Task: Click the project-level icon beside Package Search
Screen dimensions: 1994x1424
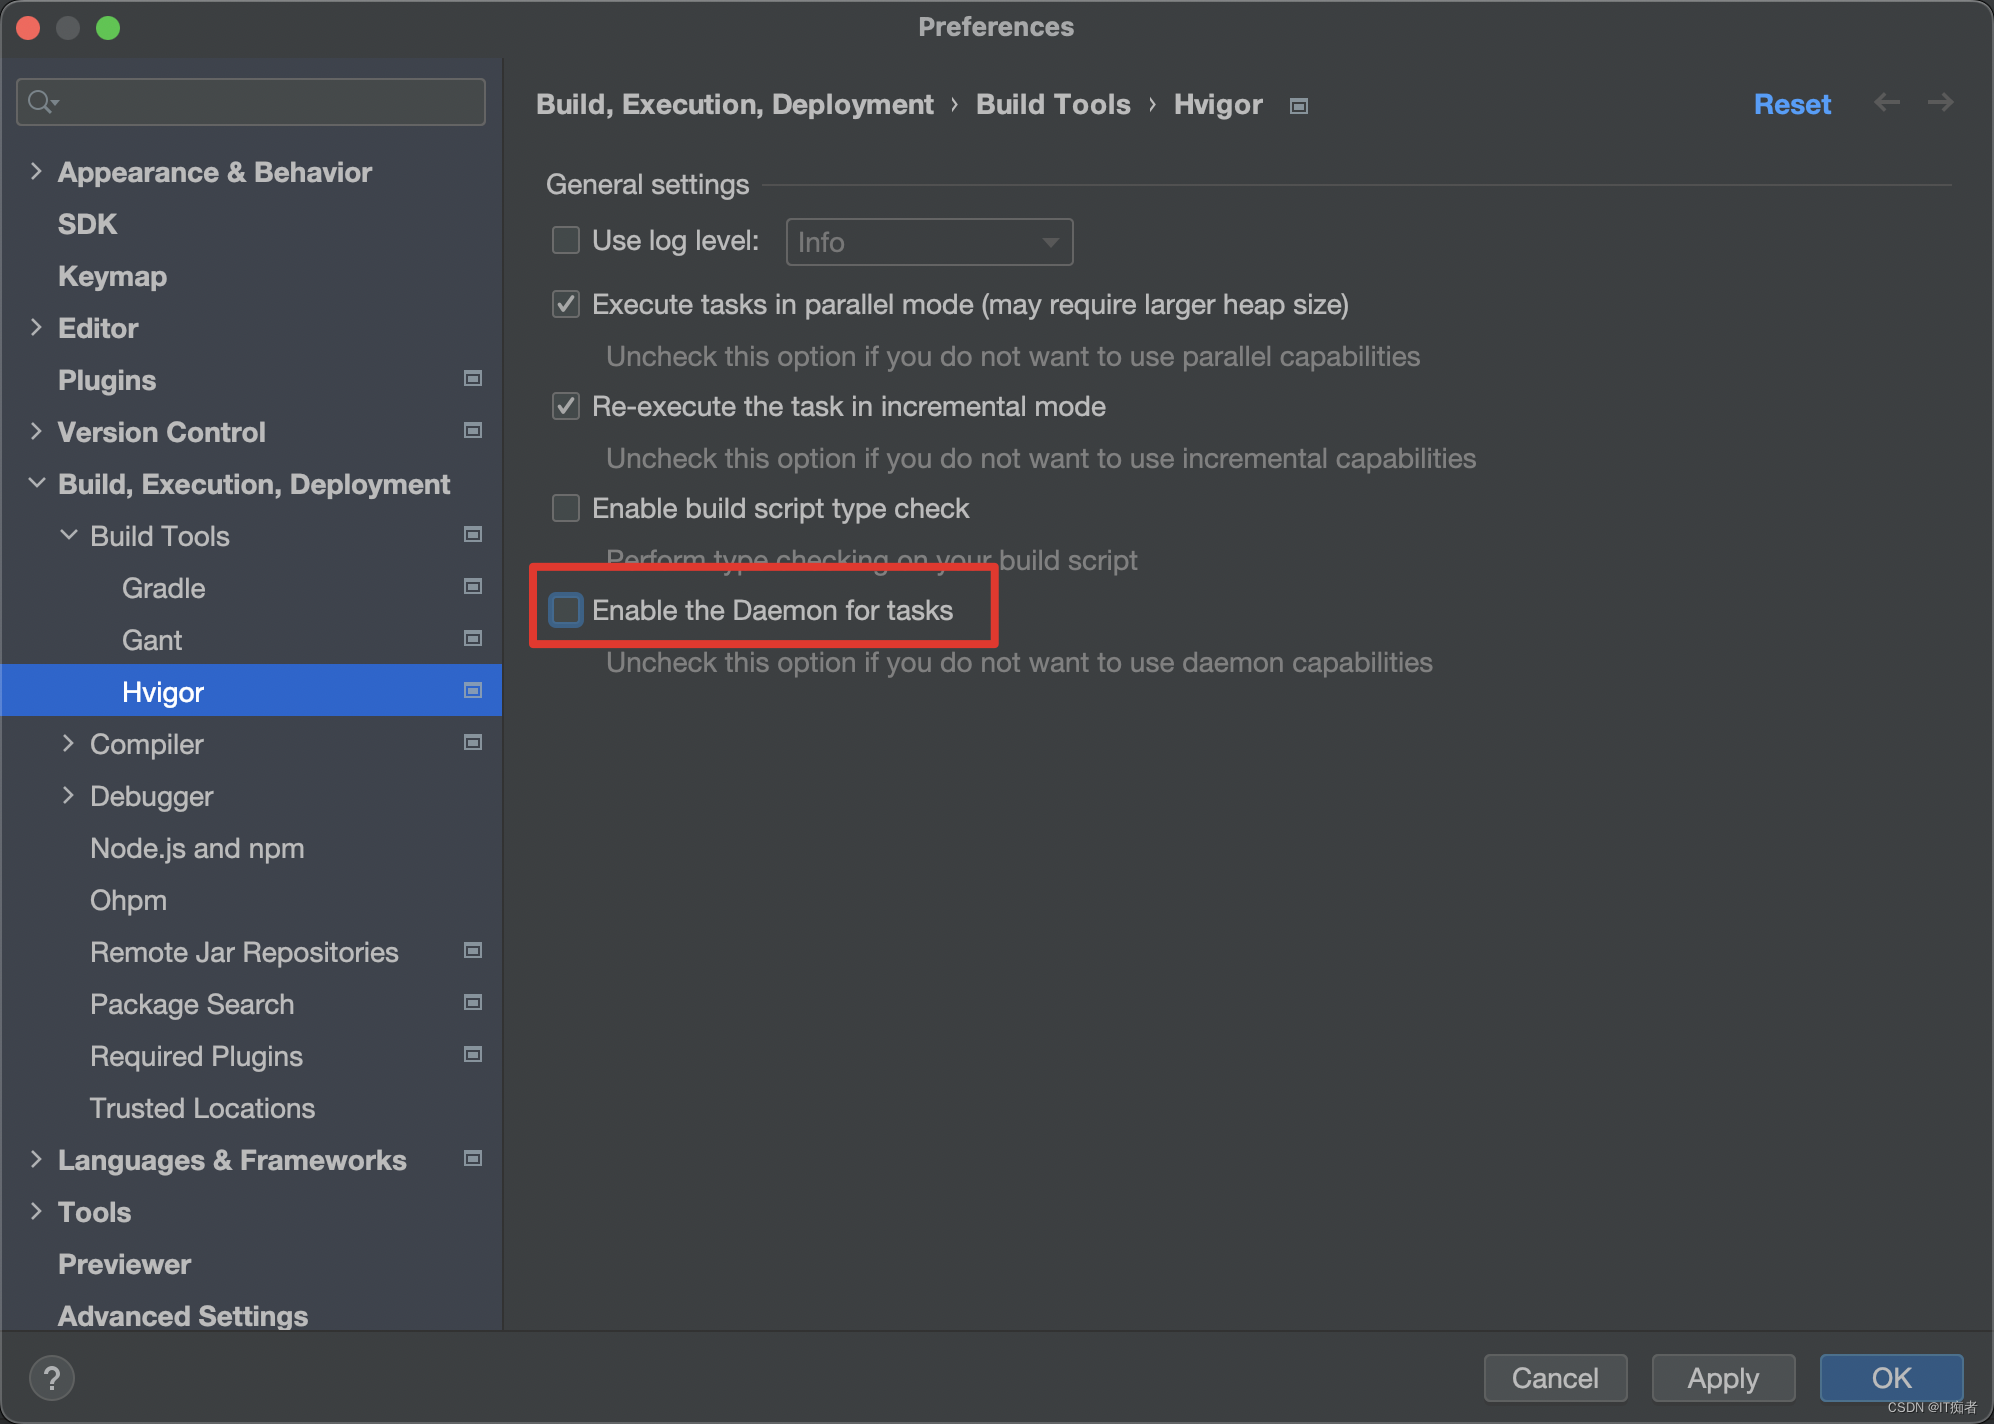Action: tap(473, 1003)
